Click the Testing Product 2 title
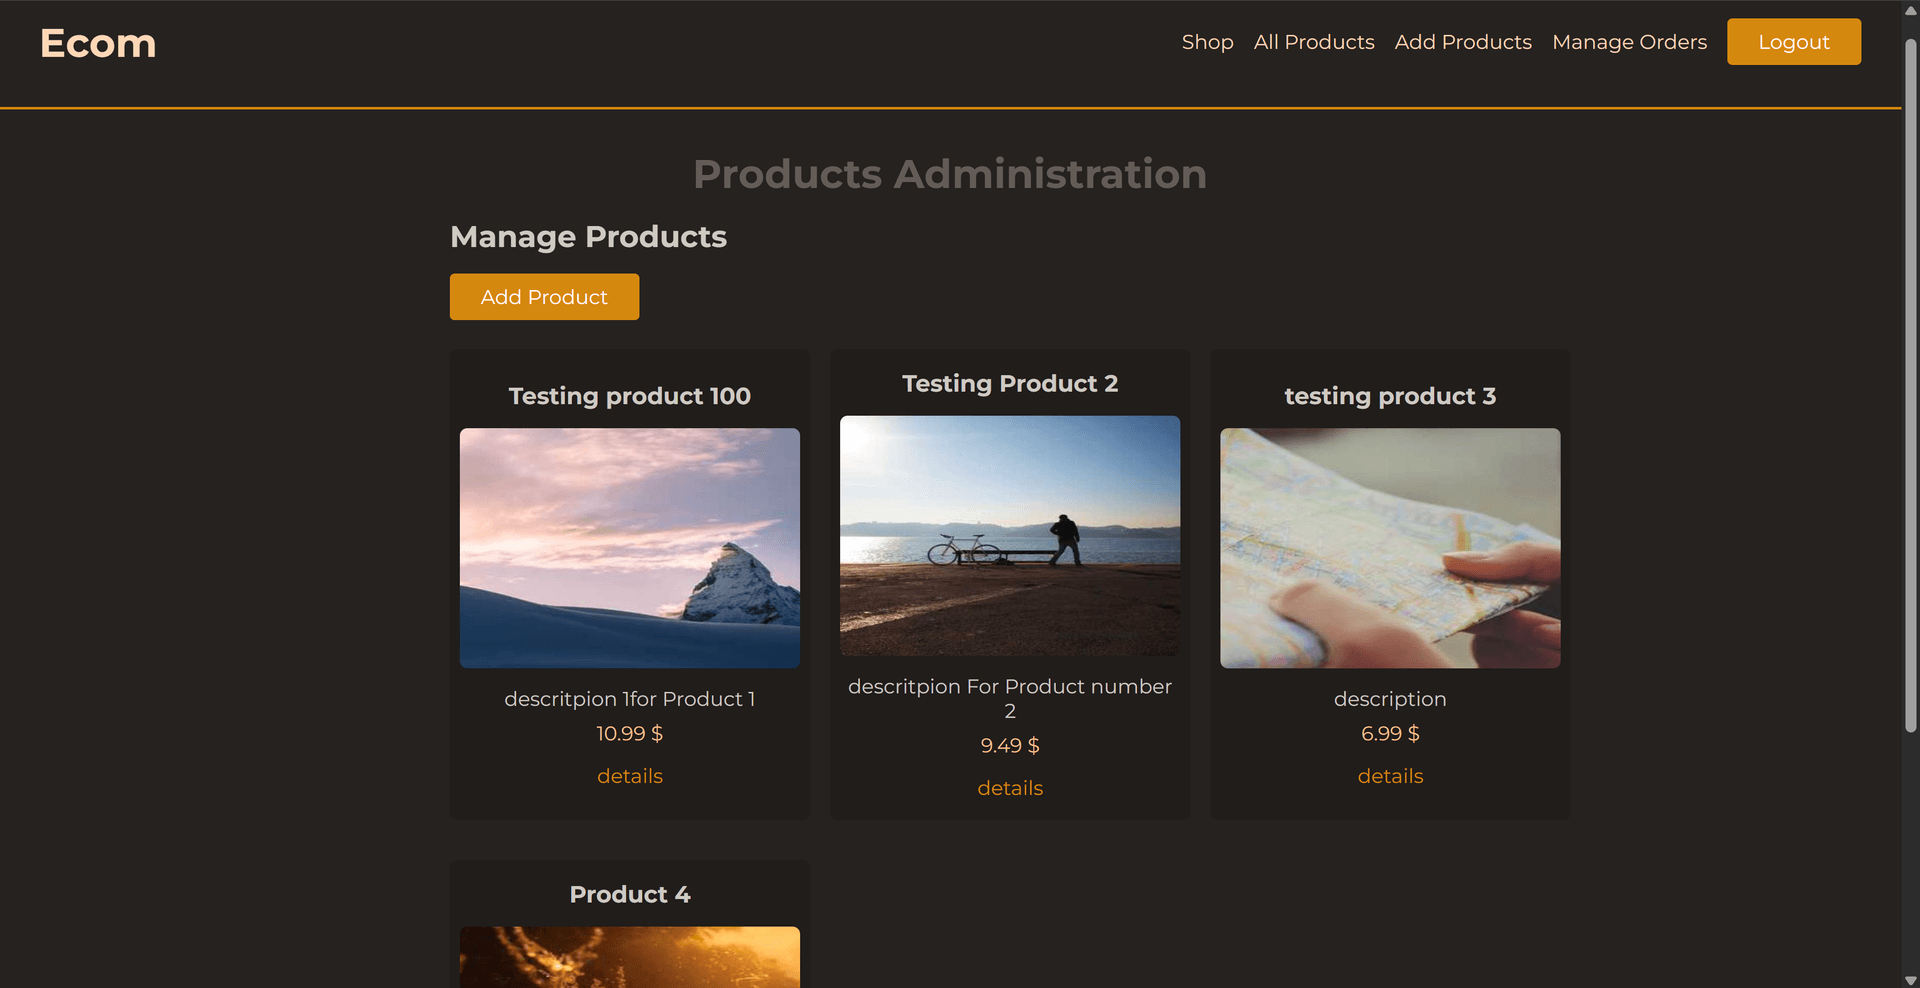The image size is (1920, 988). [x=1010, y=384]
